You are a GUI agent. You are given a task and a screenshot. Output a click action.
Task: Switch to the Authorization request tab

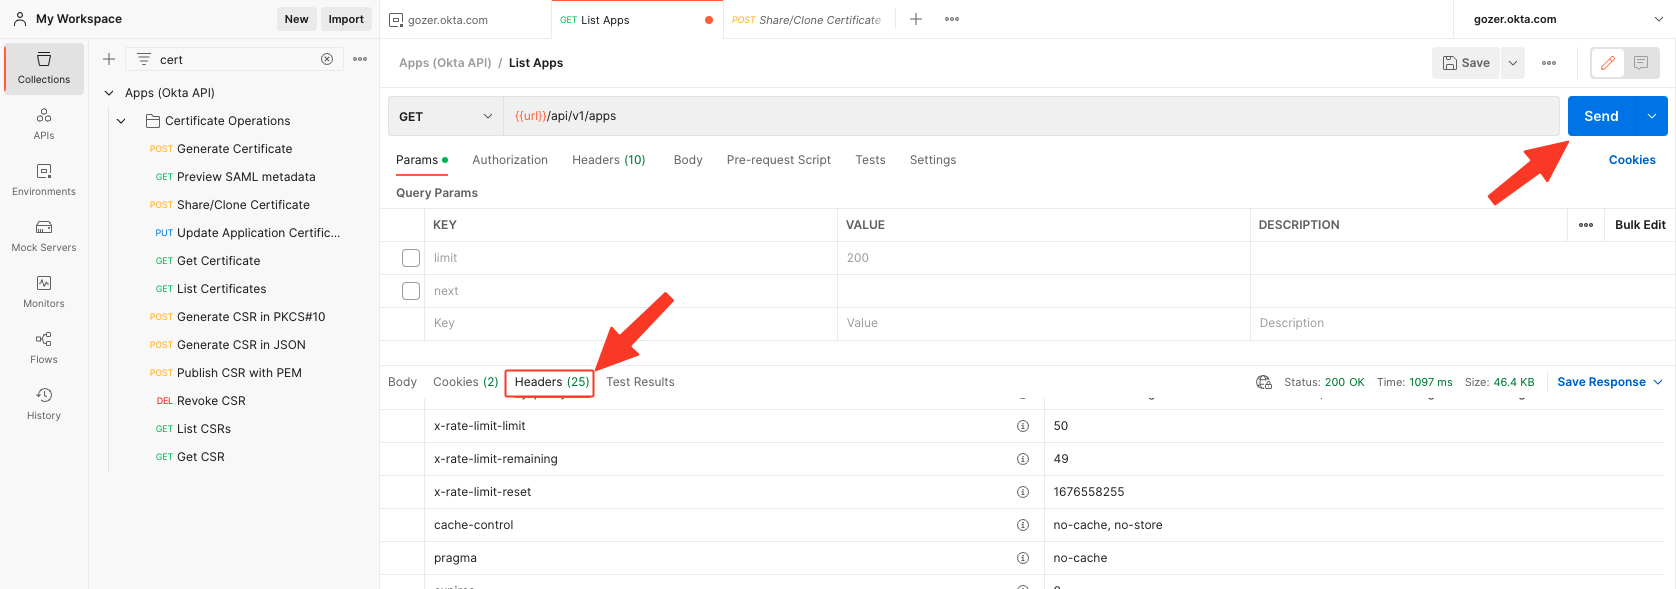click(510, 160)
